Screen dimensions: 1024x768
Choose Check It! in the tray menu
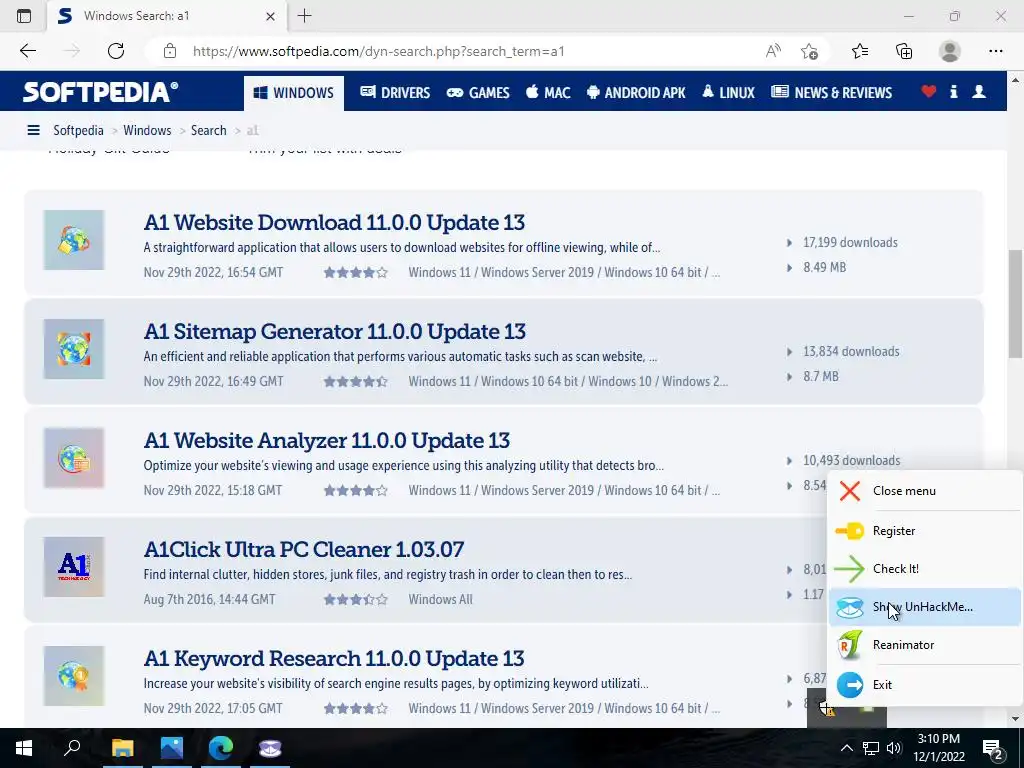925,568
